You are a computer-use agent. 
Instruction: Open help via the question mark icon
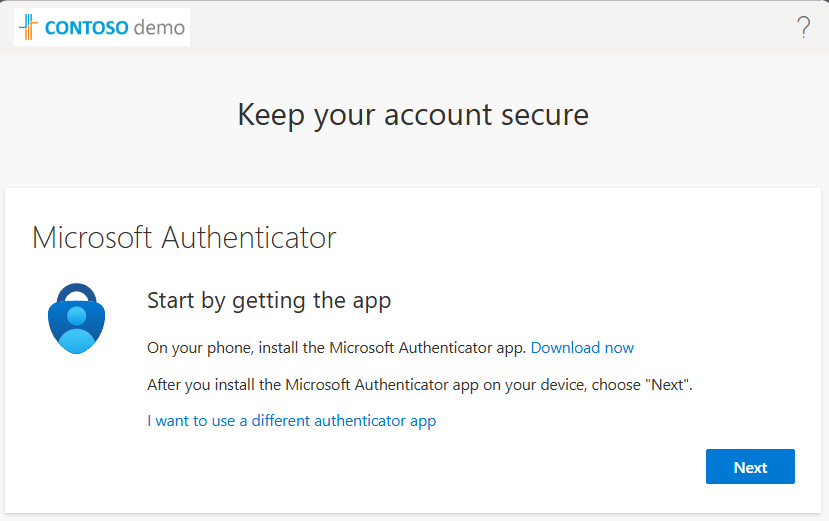pyautogui.click(x=804, y=27)
